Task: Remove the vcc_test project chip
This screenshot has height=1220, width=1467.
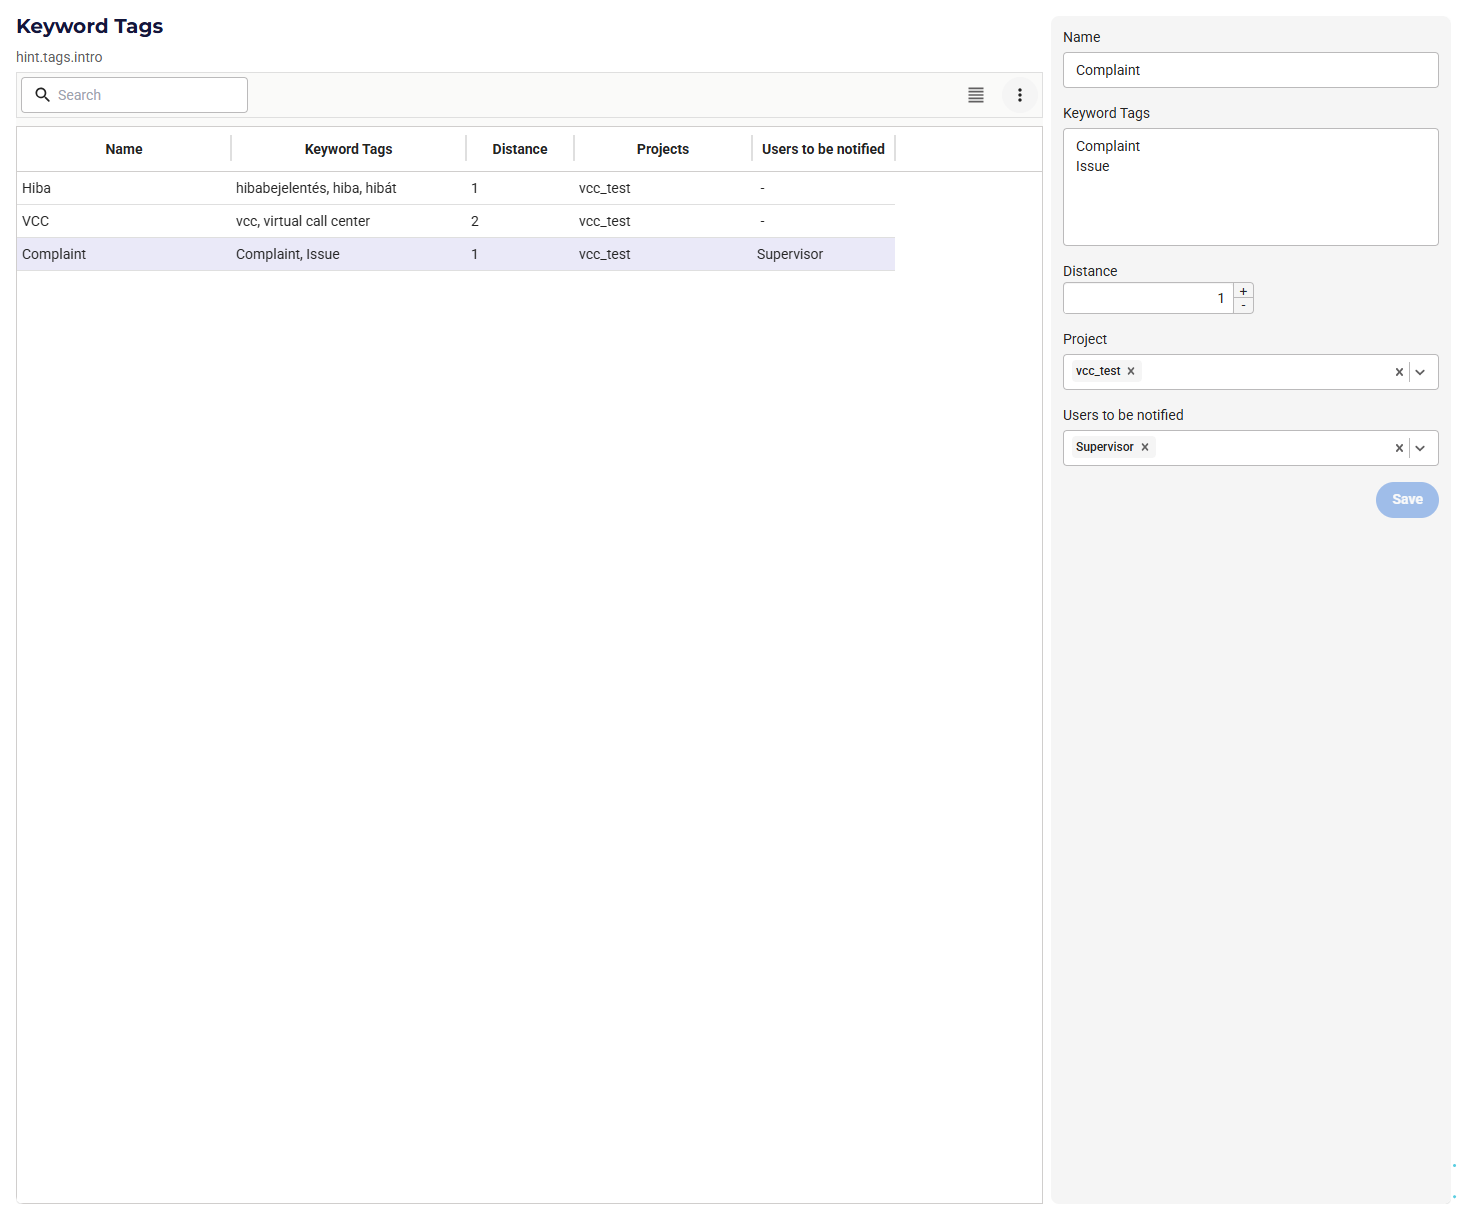Action: pyautogui.click(x=1131, y=371)
